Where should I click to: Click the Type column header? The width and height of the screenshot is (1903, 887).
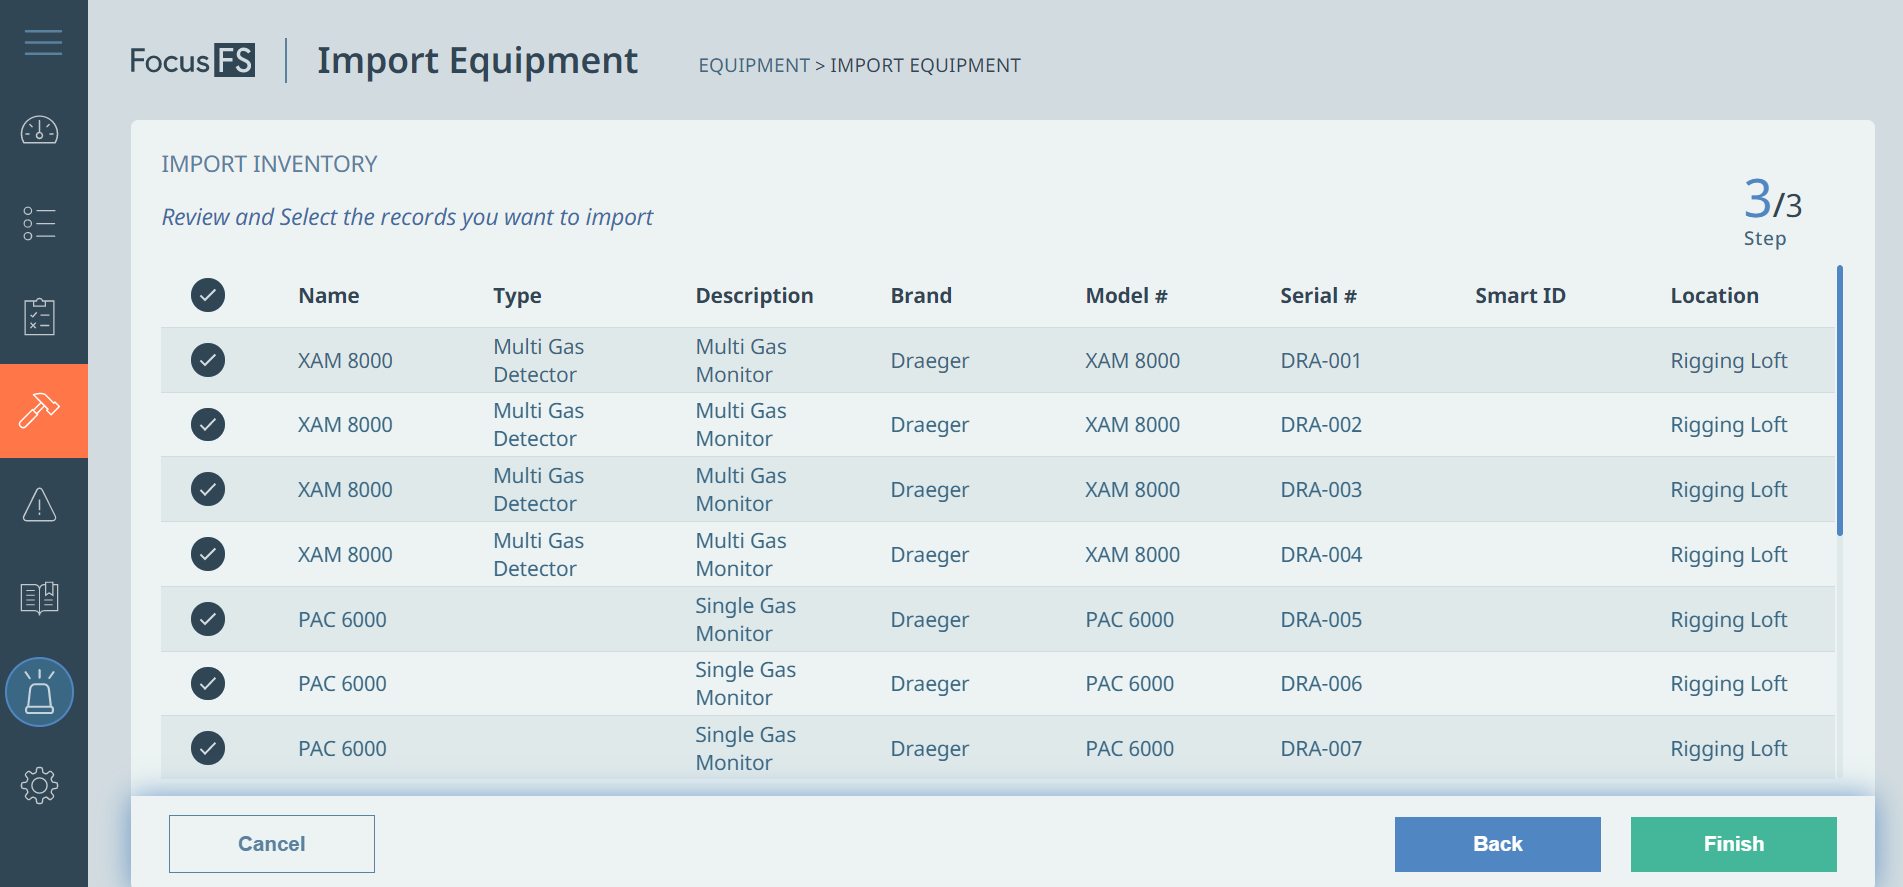click(x=517, y=296)
